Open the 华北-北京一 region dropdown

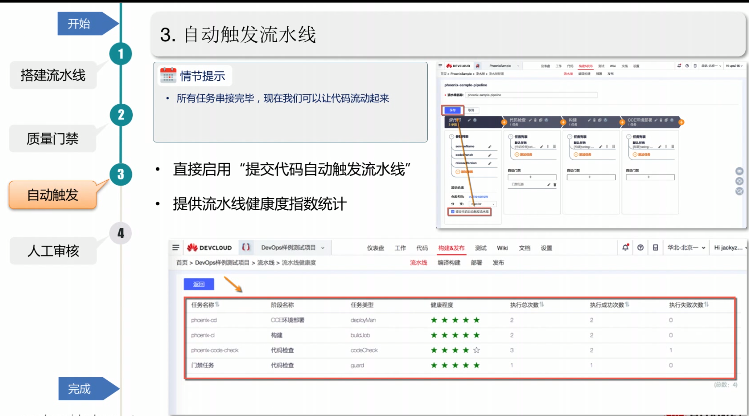click(x=686, y=247)
